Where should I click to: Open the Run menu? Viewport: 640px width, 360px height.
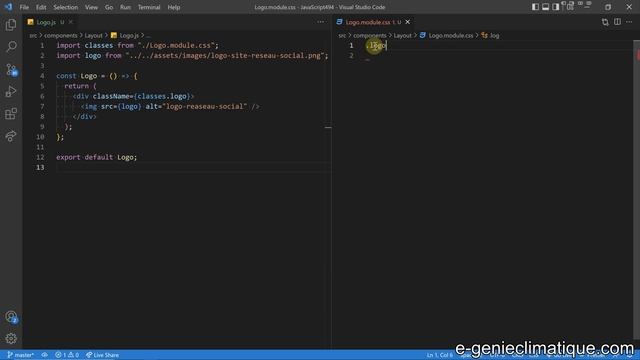125,7
